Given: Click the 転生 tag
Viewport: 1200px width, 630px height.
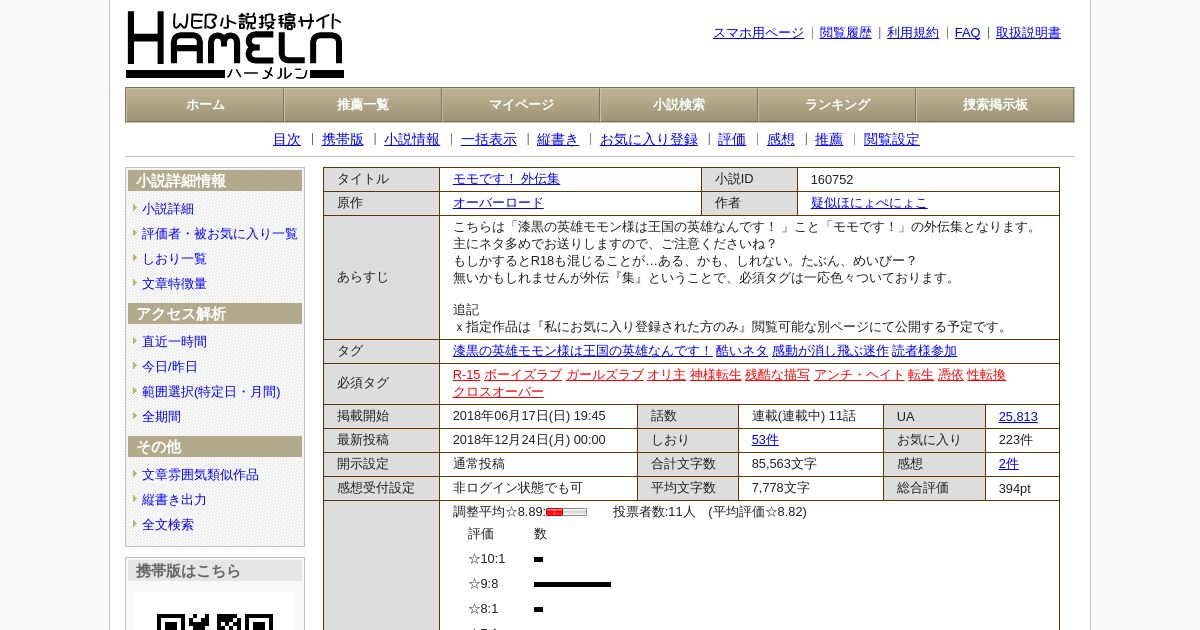Looking at the screenshot, I should click(921, 375).
